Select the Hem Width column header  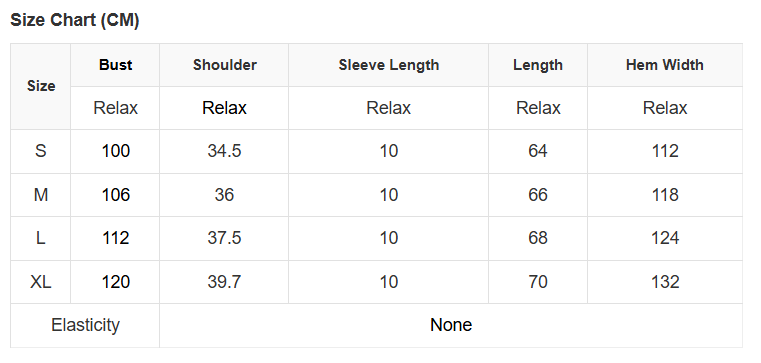pos(665,65)
